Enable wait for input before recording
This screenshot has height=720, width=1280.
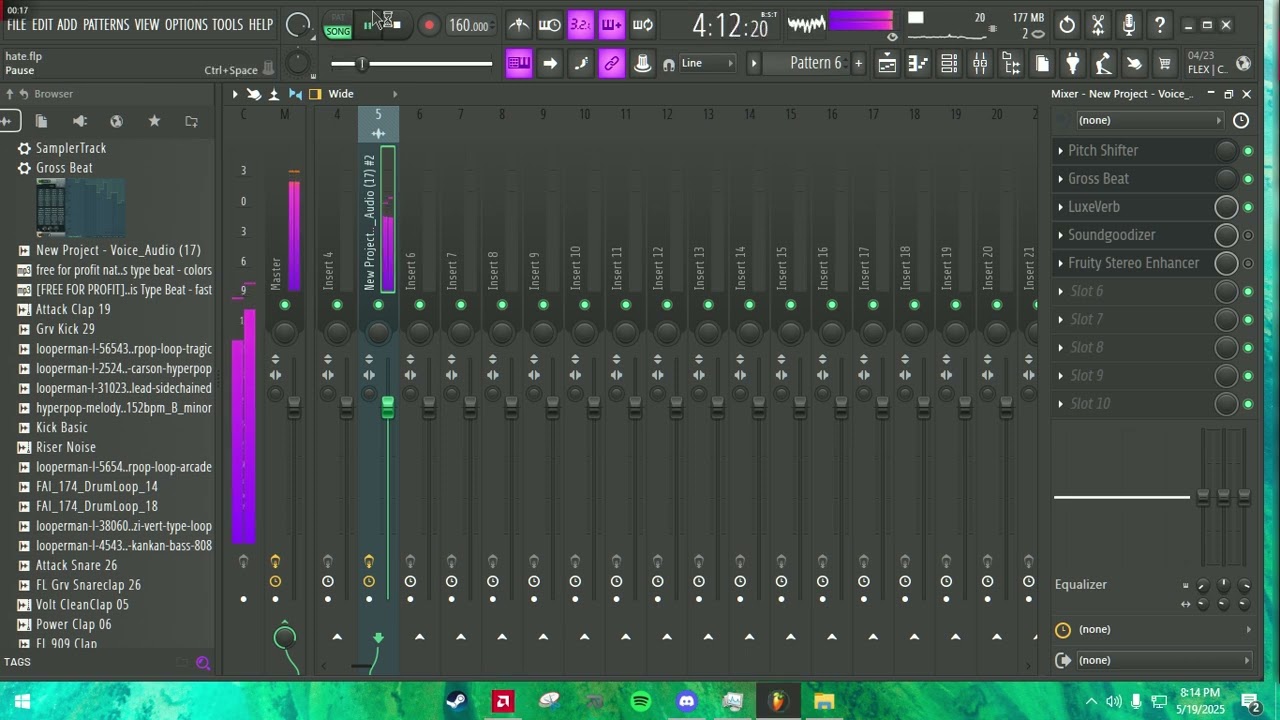[x=549, y=25]
